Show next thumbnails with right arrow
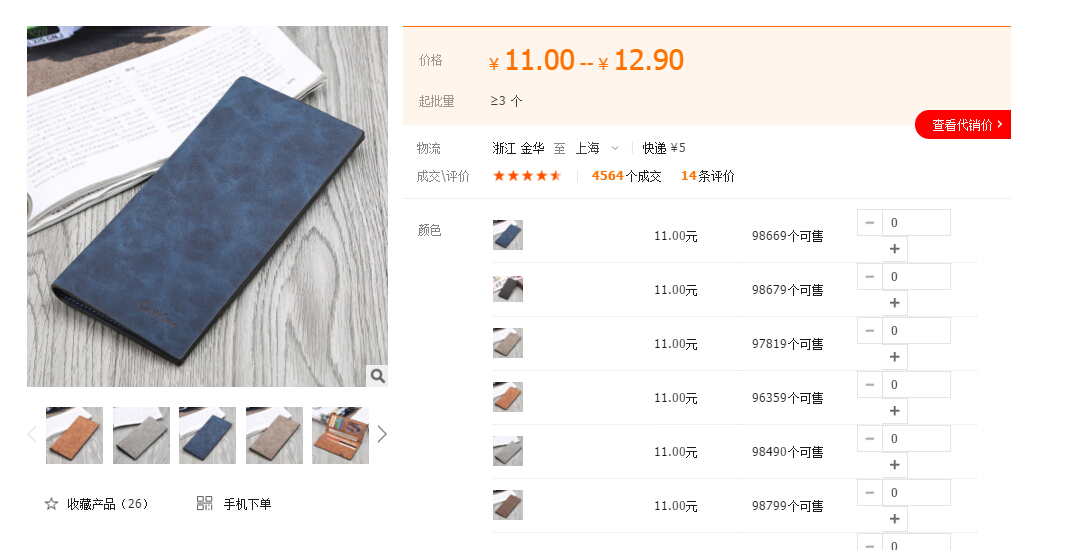The image size is (1086, 550). pos(382,434)
